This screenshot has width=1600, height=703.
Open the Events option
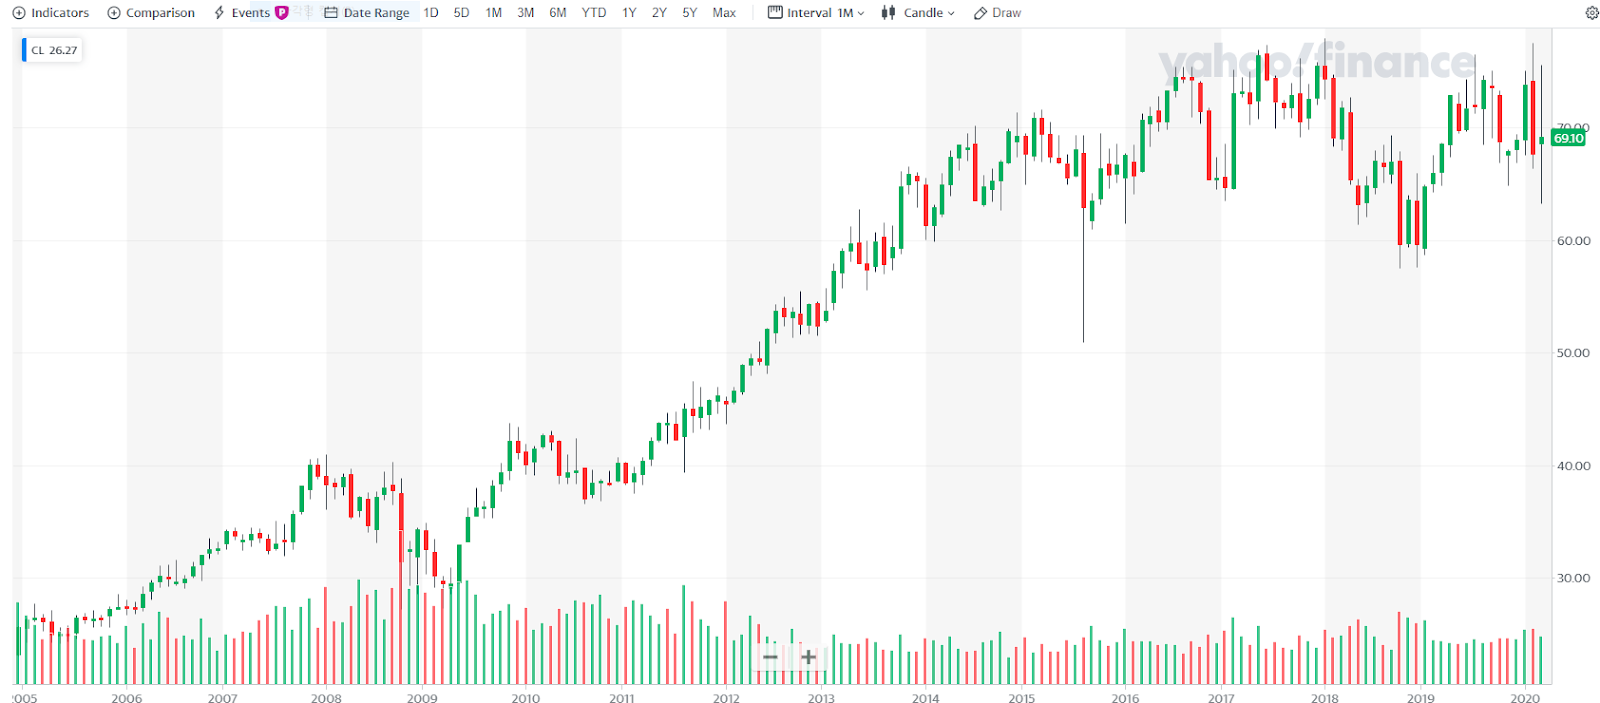tap(242, 13)
